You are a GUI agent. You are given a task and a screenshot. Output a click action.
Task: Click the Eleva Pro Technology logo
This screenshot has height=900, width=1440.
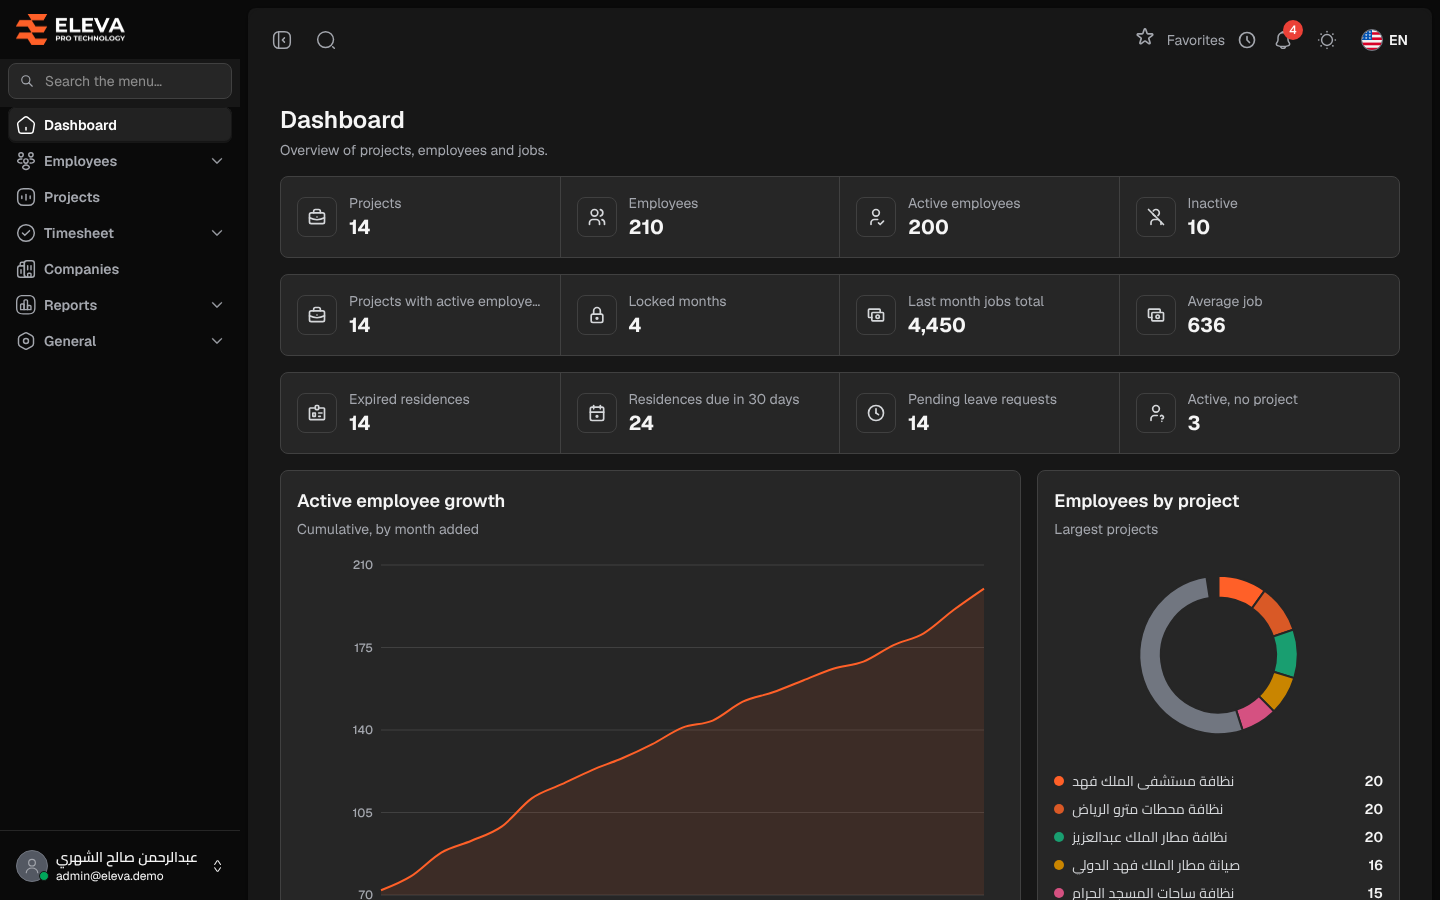(70, 29)
